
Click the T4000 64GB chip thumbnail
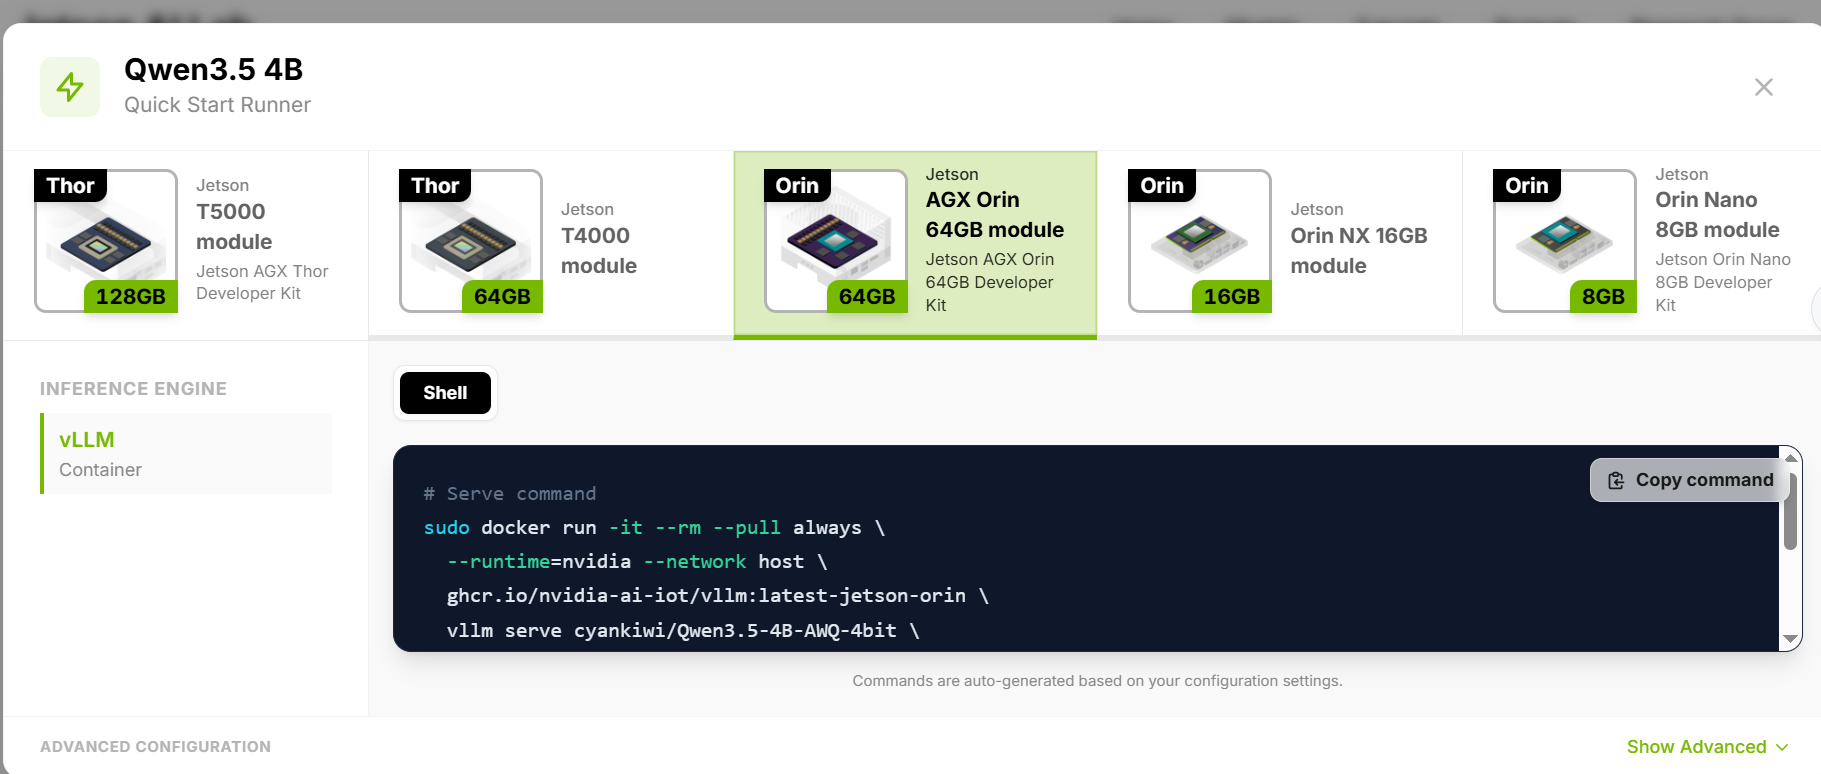pyautogui.click(x=471, y=241)
